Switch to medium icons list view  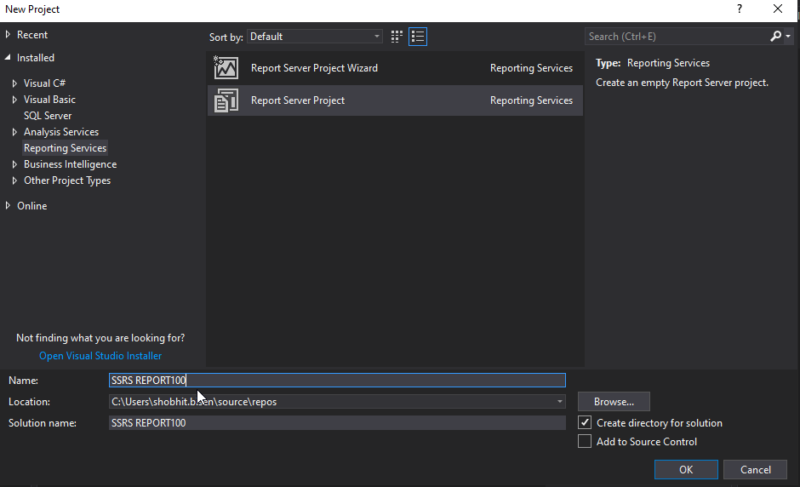point(418,36)
